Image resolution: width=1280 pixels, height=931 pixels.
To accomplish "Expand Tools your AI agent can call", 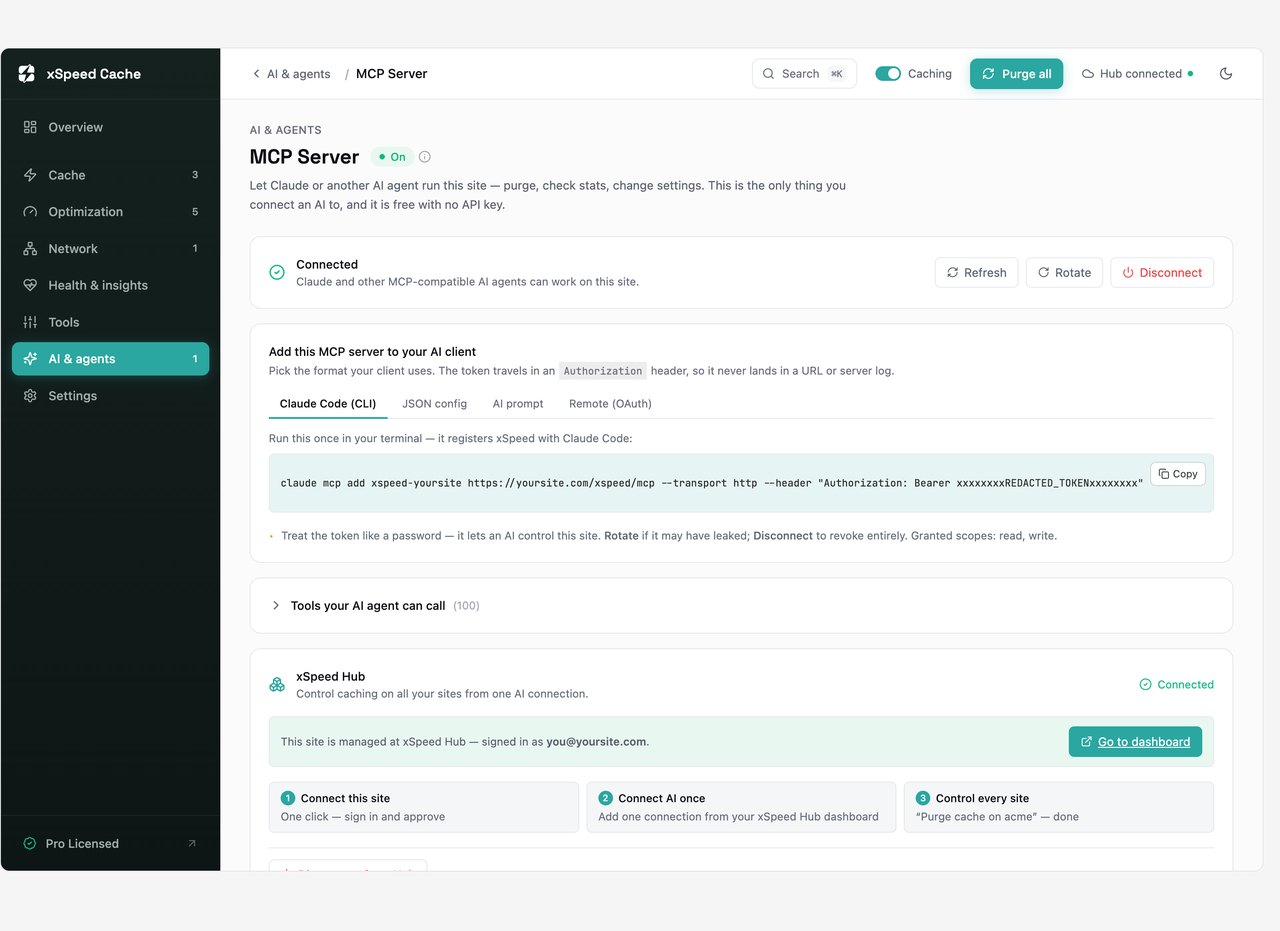I will 741,606.
